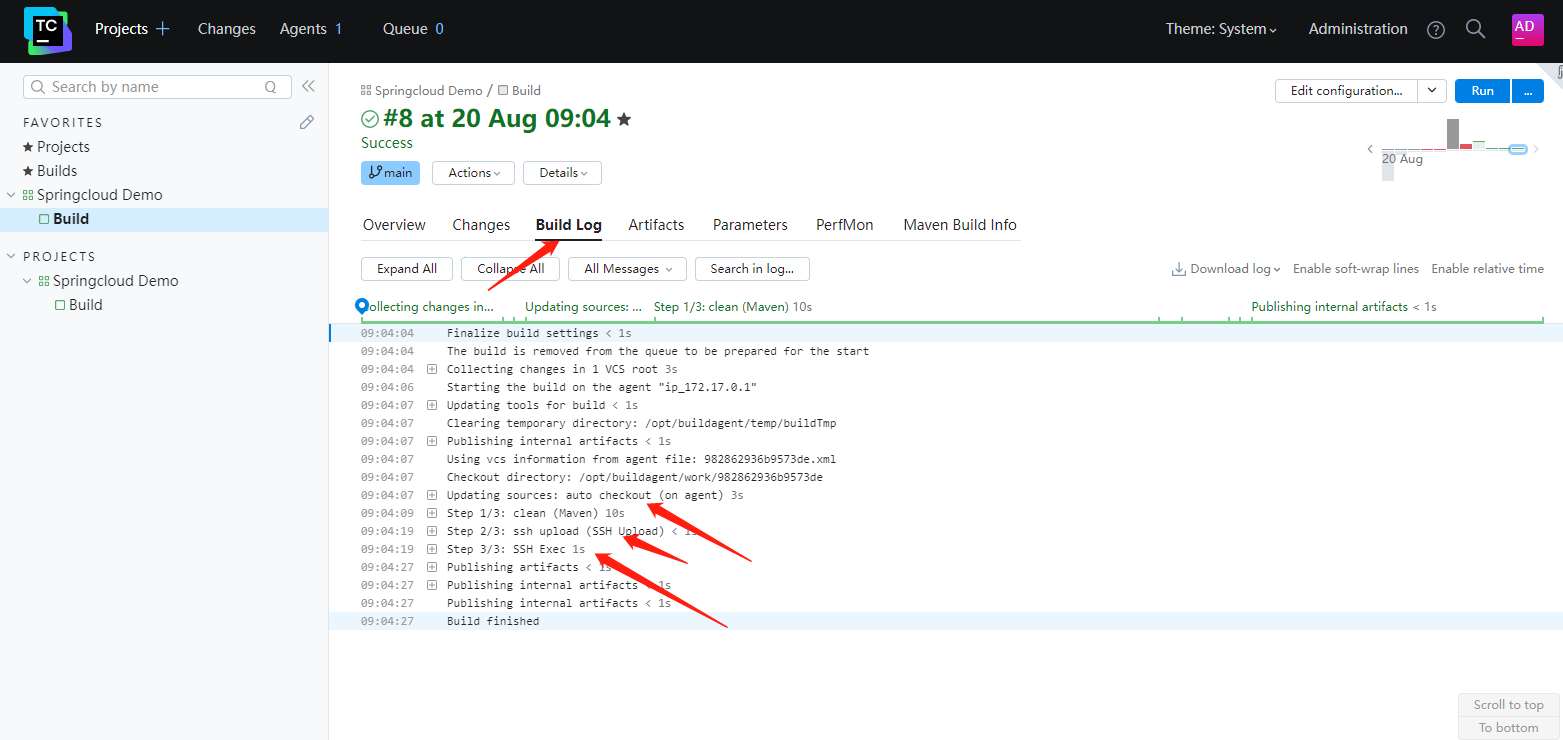Click the pencil icon next to Favorites
This screenshot has width=1563, height=740.
pyautogui.click(x=307, y=122)
